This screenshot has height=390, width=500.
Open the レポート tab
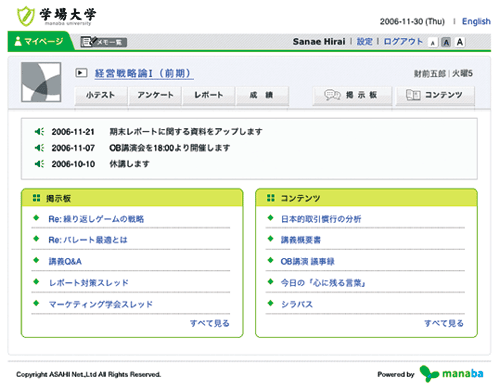click(x=209, y=95)
